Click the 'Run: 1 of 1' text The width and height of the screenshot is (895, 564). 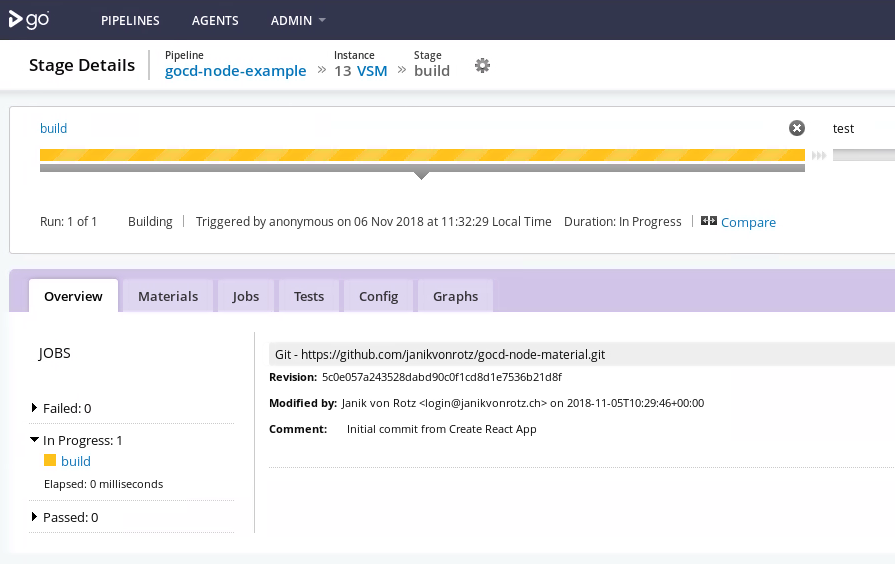click(x=68, y=221)
